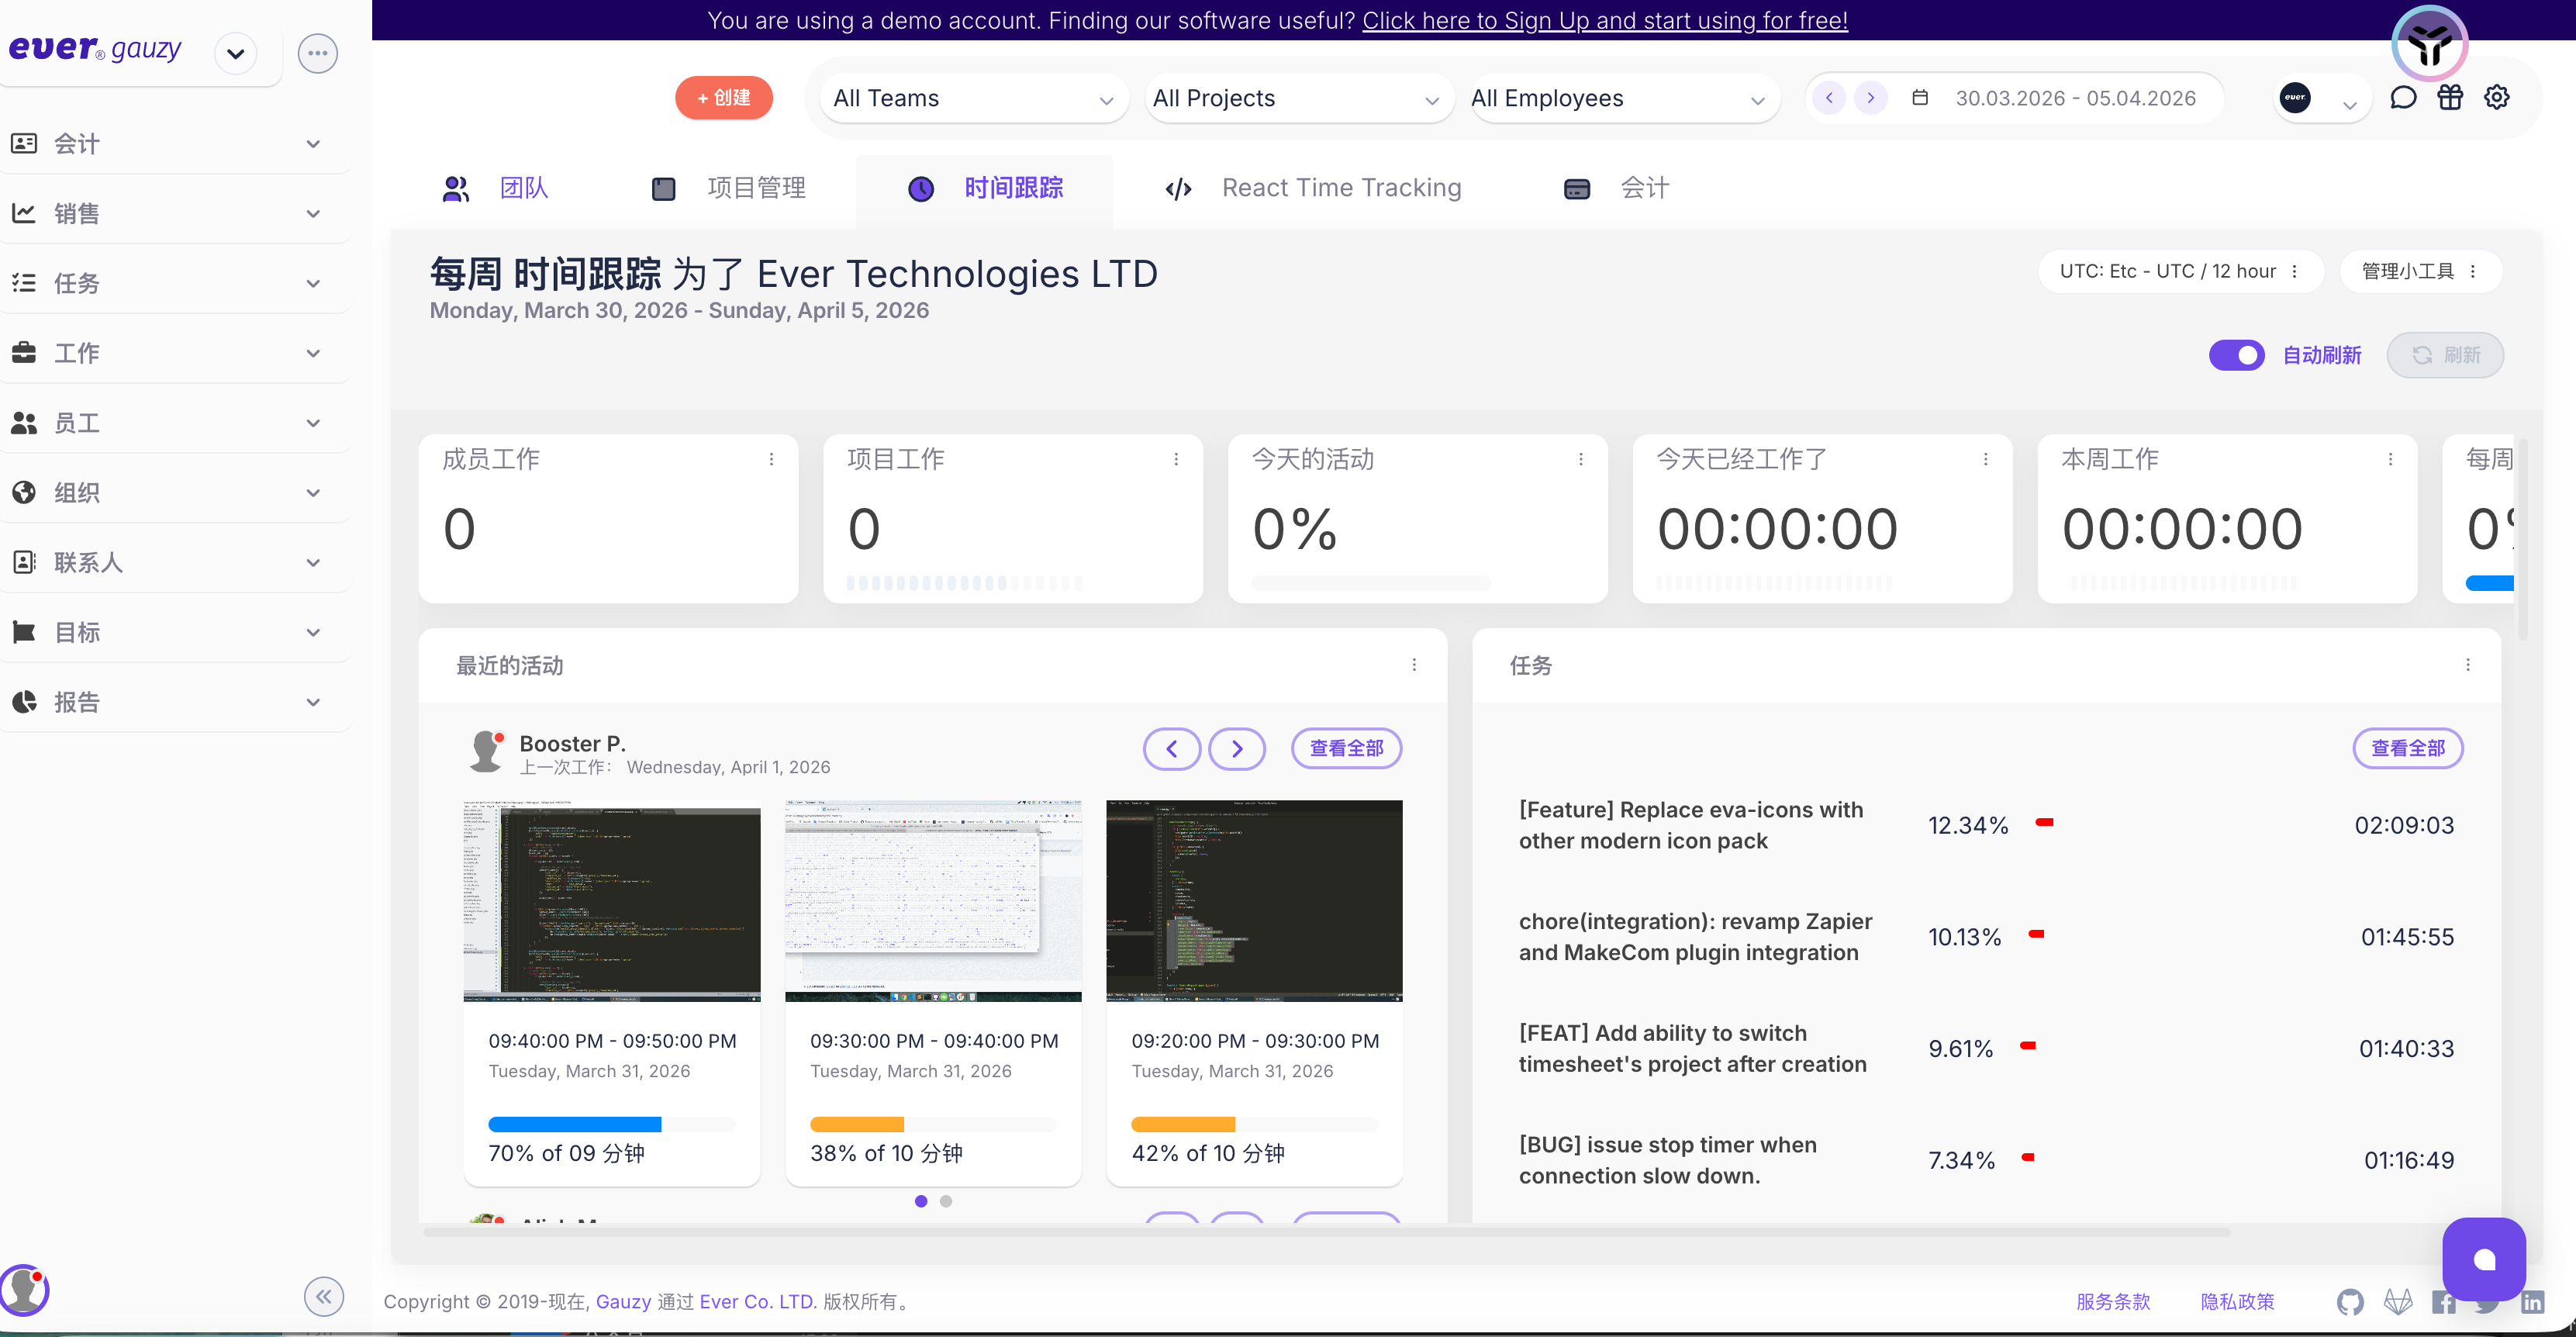Open options menu on 今天的活动 card
This screenshot has height=1337, width=2576.
pos(1581,459)
